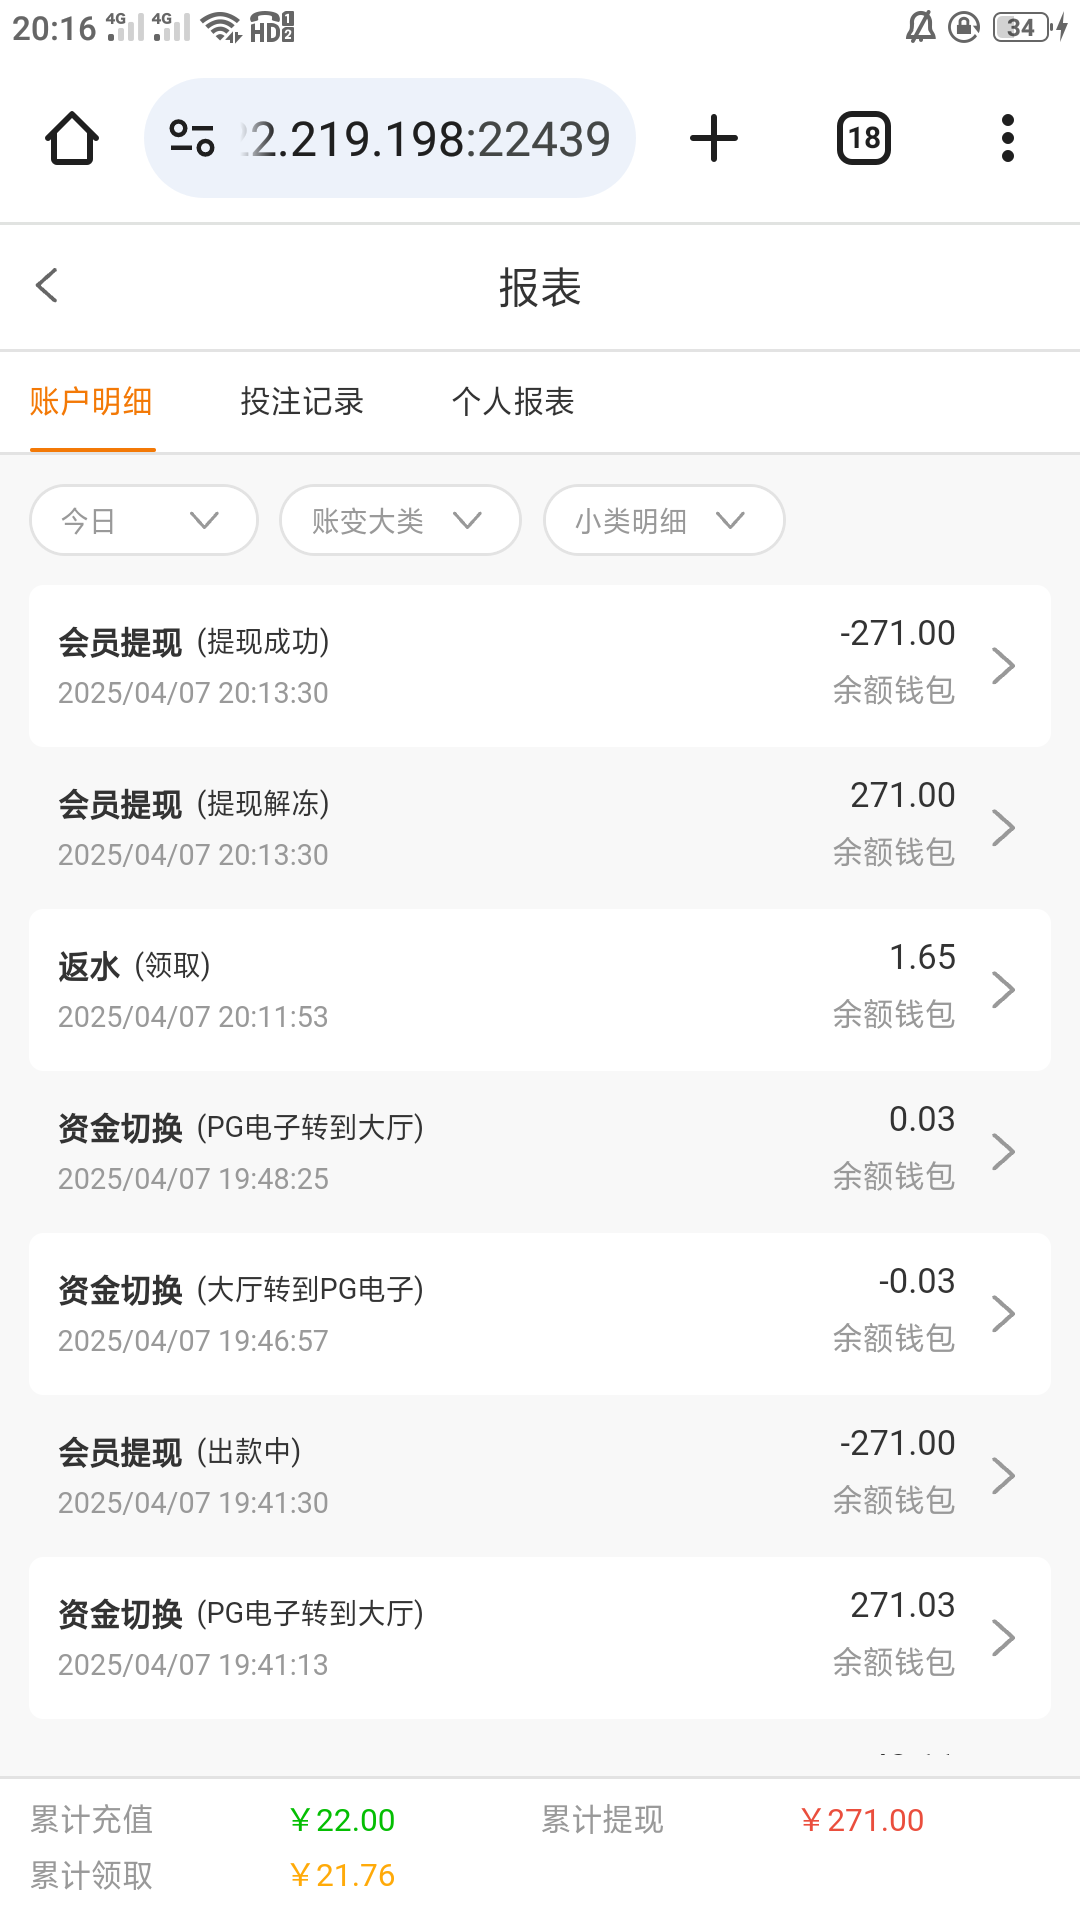Open details arrow for 提现成功 entry
1080x1920 pixels.
(x=1003, y=666)
